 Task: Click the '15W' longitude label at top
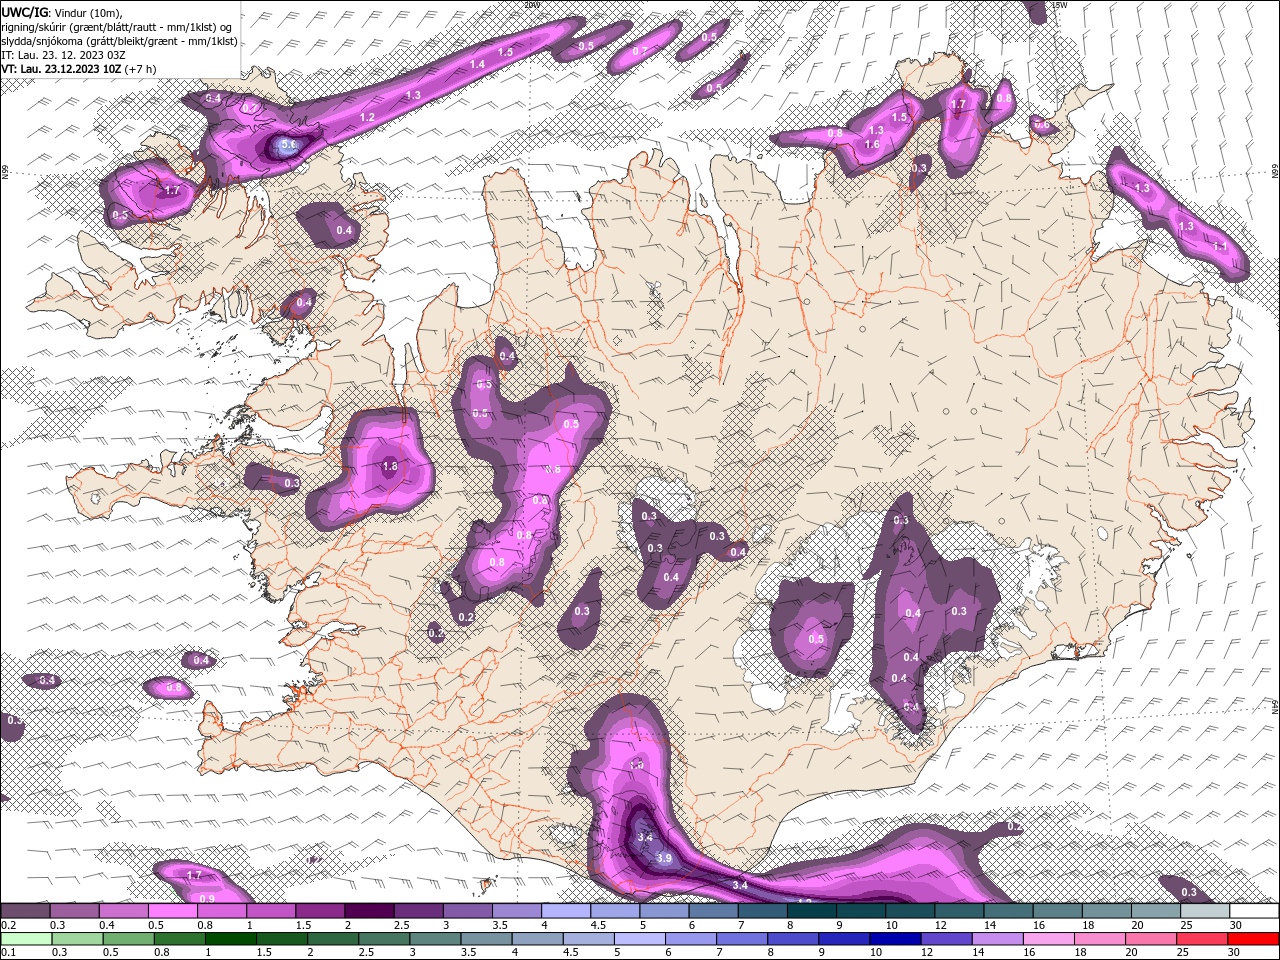(x=1061, y=5)
